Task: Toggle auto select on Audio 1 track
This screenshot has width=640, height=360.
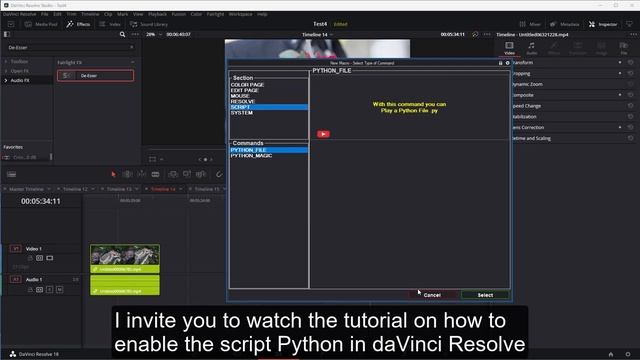Action: coord(40,289)
